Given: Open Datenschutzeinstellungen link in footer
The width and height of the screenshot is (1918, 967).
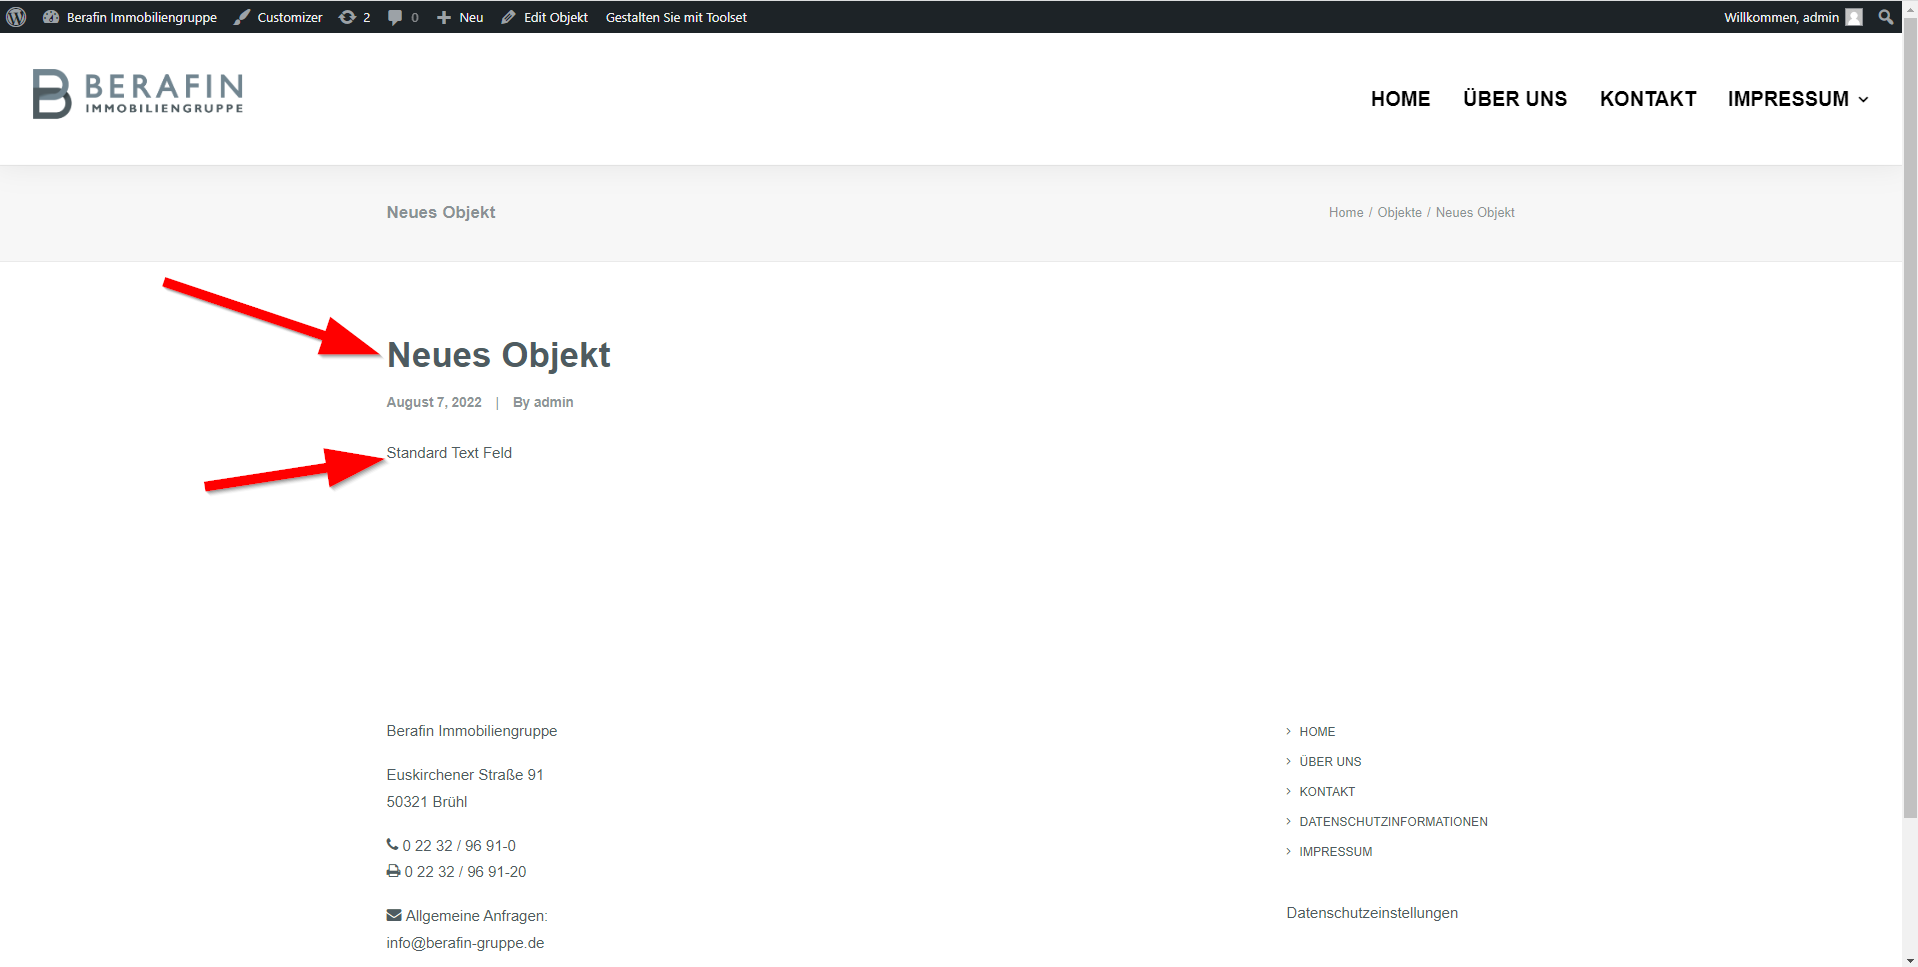Looking at the screenshot, I should pos(1371,913).
